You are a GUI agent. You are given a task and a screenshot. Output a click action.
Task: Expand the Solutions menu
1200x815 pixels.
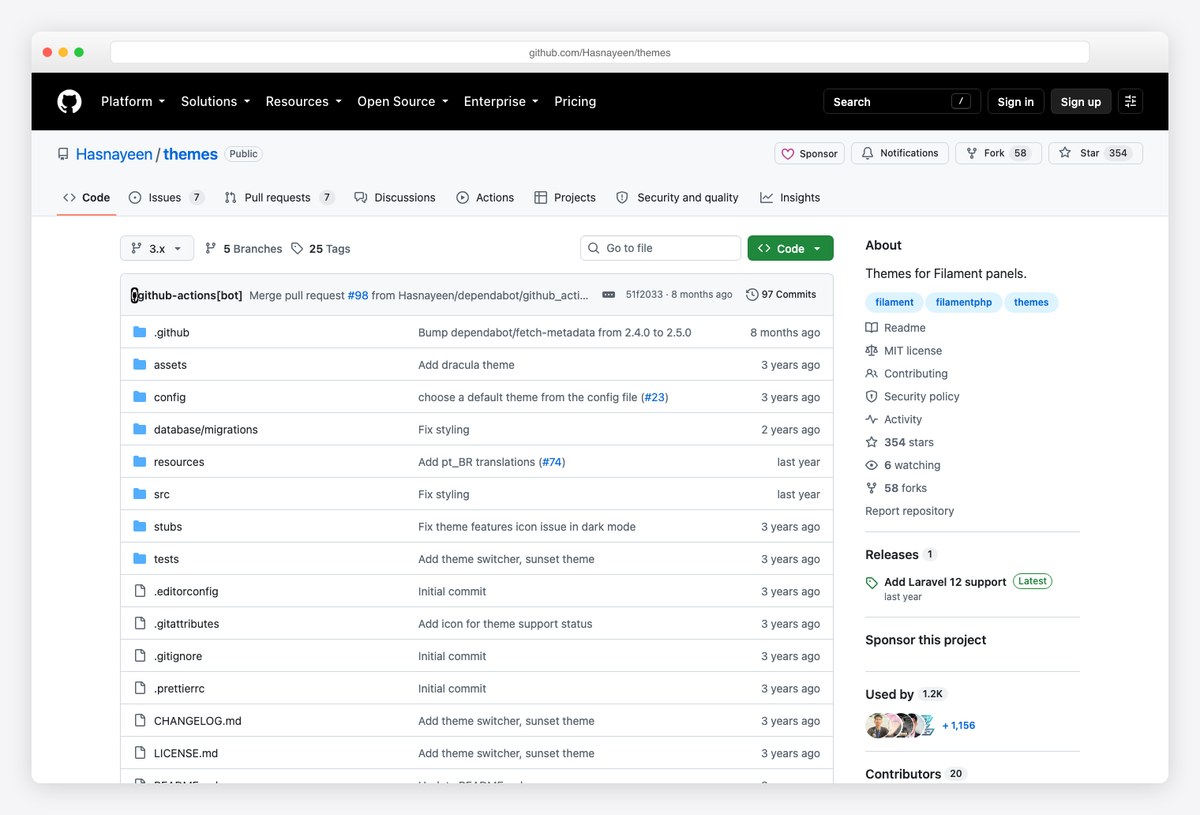point(215,101)
